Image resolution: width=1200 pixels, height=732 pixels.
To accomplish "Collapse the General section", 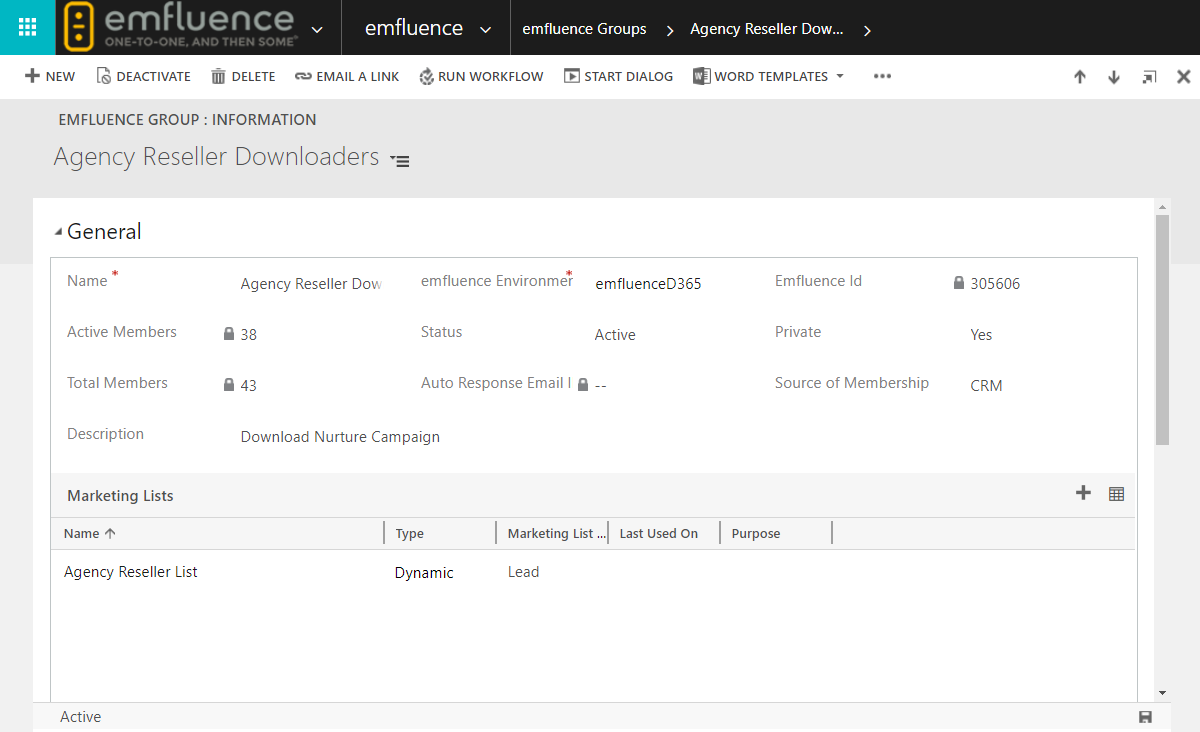I will 58,232.
